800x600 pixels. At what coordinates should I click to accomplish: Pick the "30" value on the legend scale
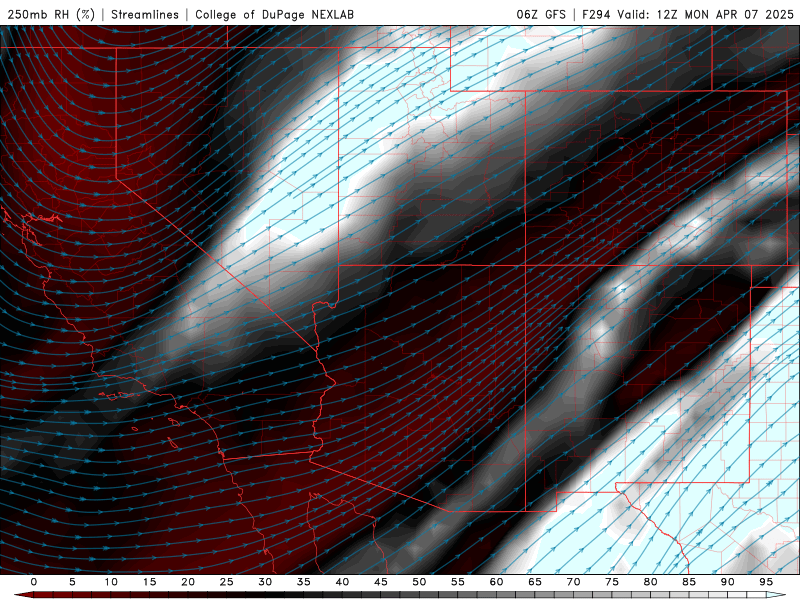[x=265, y=582]
